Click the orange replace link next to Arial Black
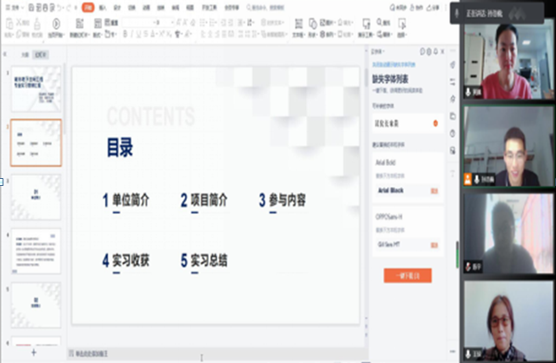The height and width of the screenshot is (363, 556). click(434, 191)
